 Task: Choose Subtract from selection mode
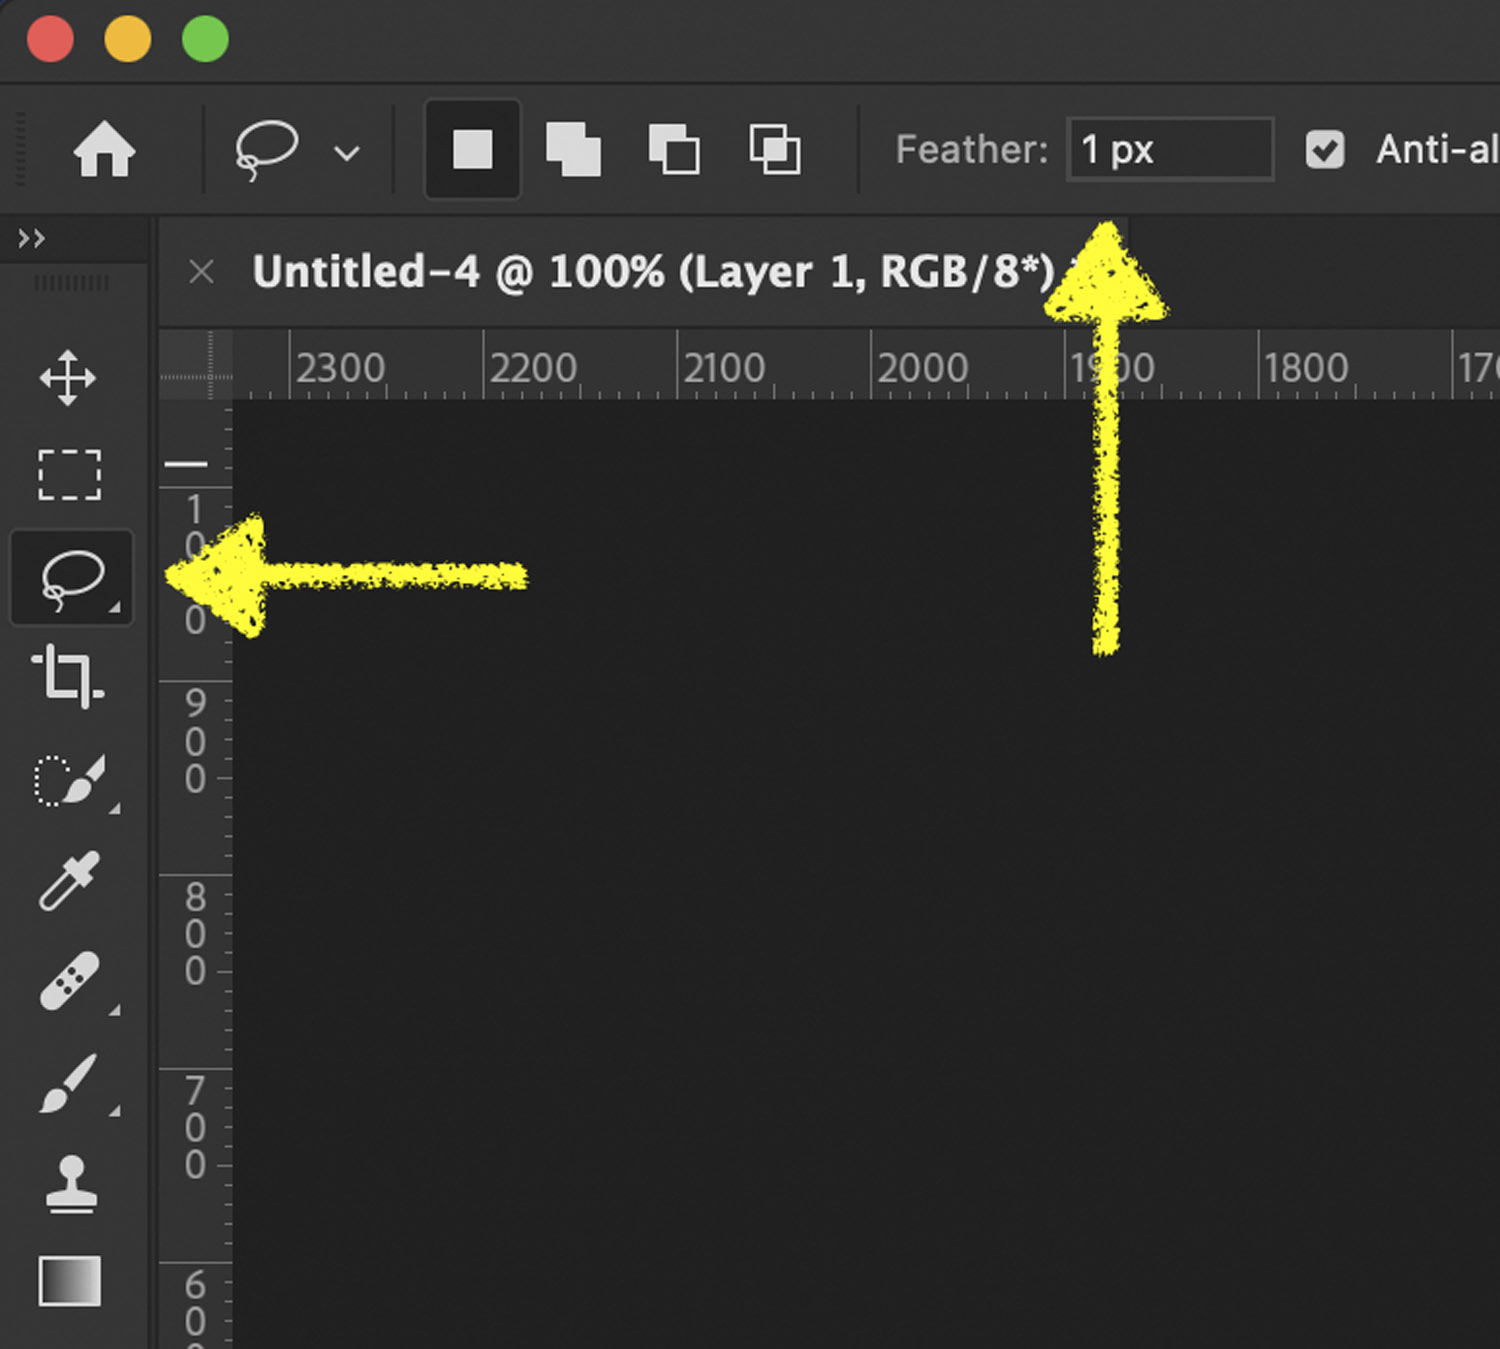point(674,150)
